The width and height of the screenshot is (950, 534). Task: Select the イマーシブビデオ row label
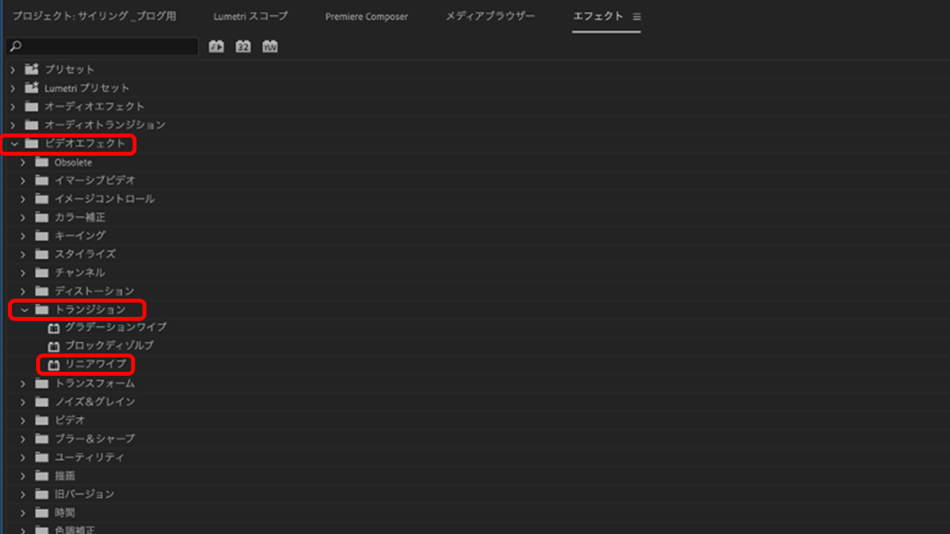[95, 180]
